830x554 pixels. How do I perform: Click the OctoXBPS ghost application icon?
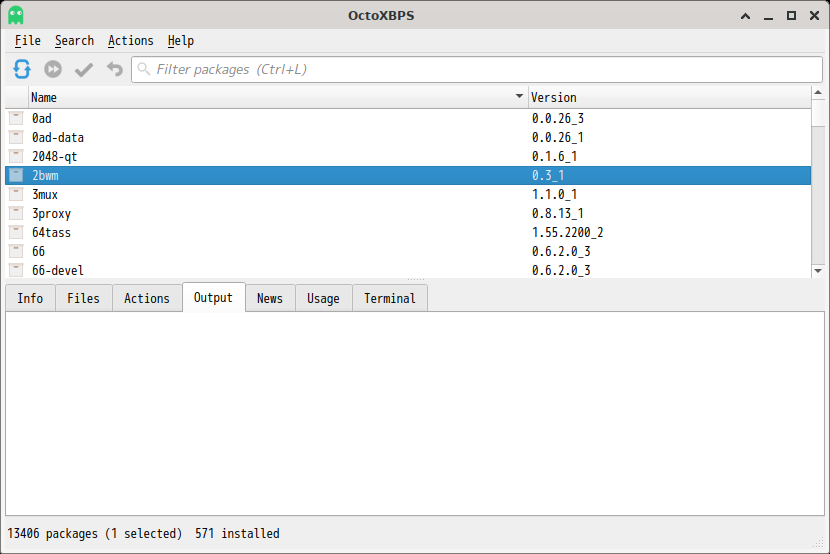[x=16, y=15]
